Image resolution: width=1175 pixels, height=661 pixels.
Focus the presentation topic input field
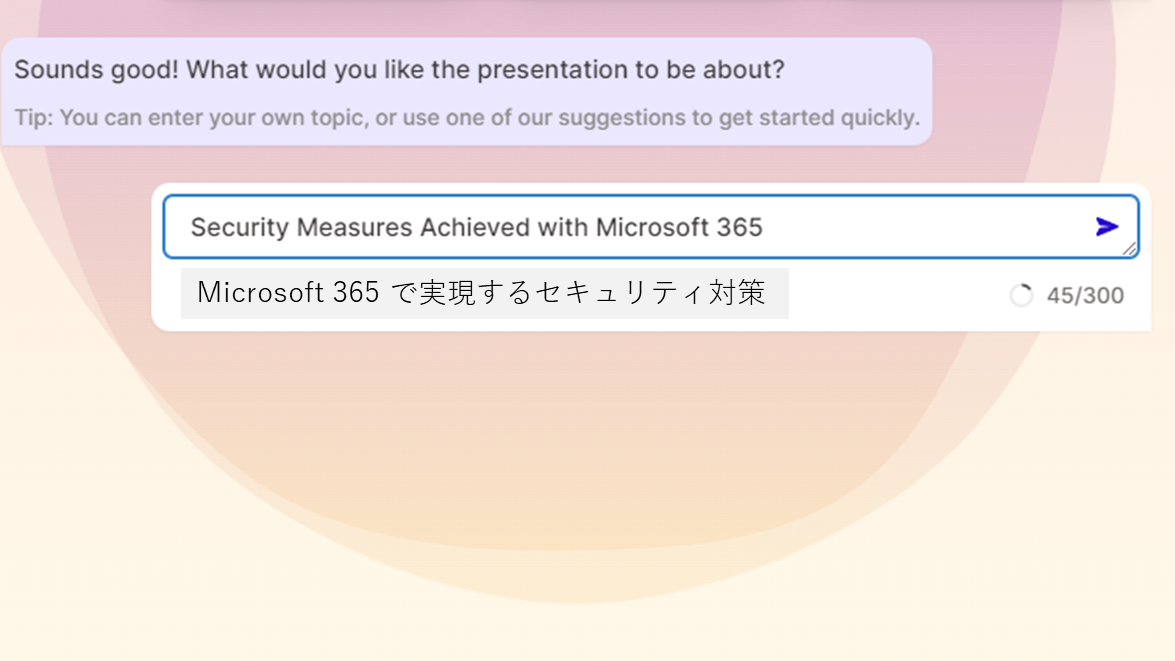point(651,226)
